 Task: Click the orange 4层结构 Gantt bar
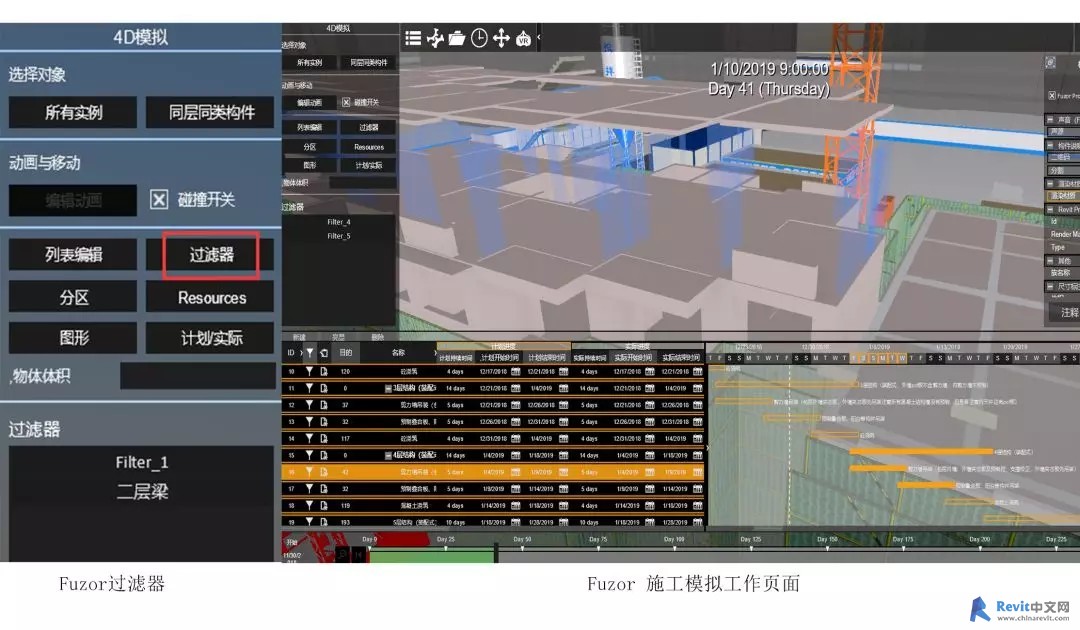pos(921,452)
